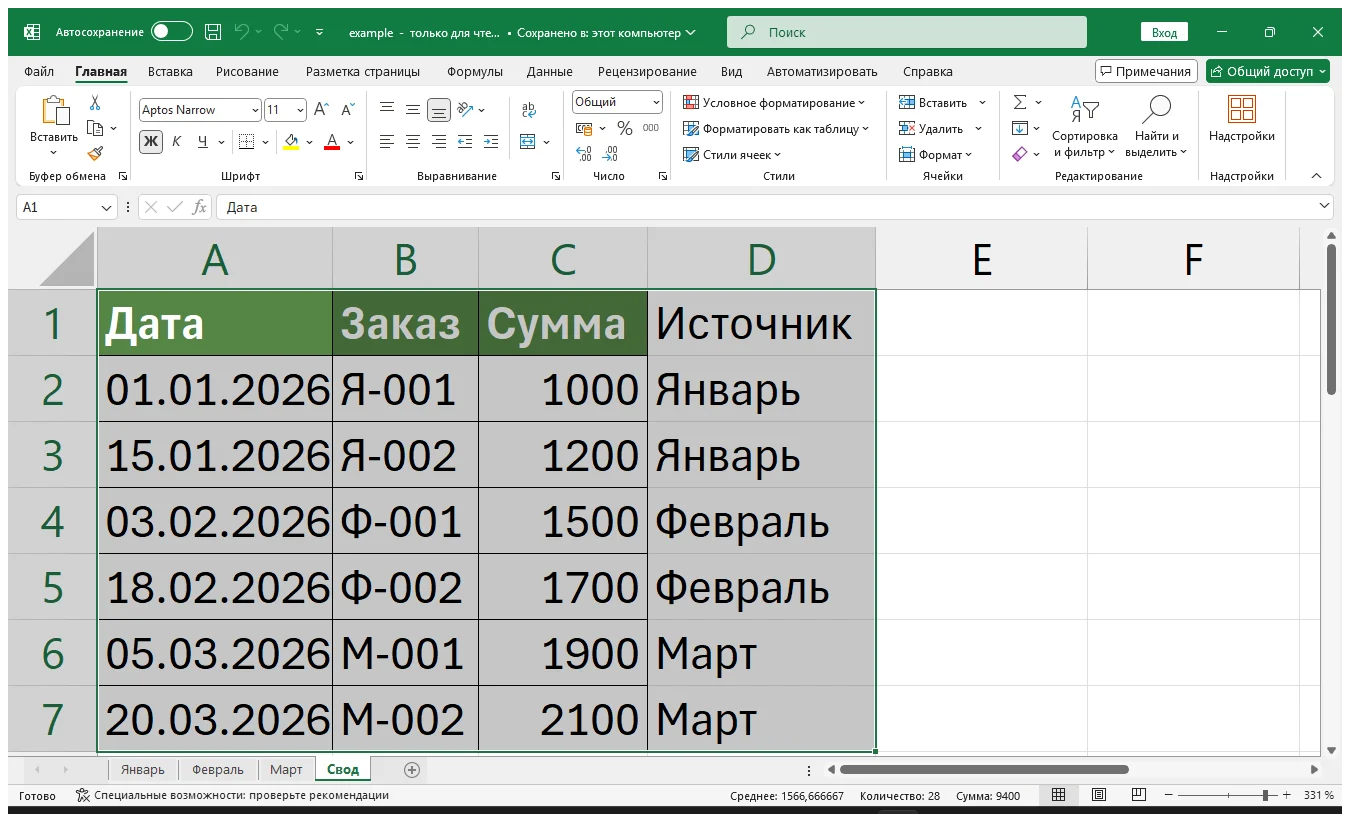Align text to the right
This screenshot has height=814, width=1350.
pyautogui.click(x=439, y=142)
